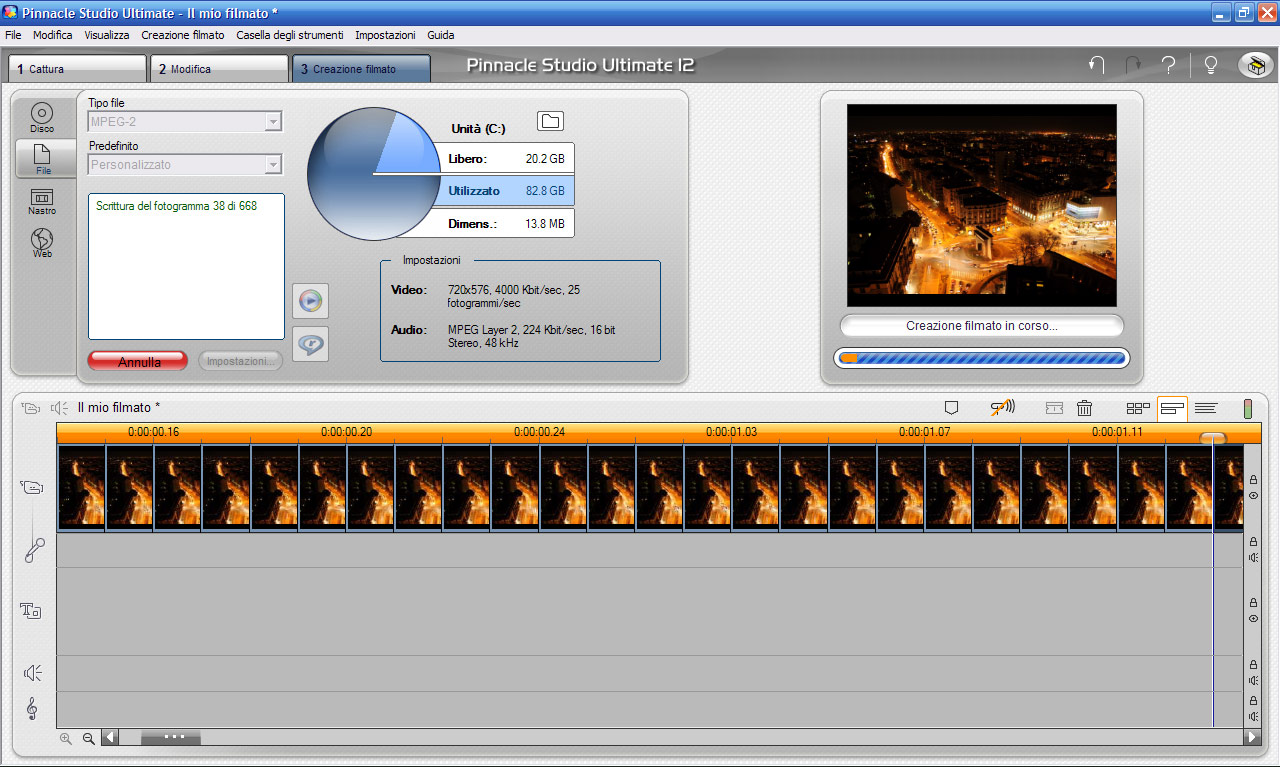1280x767 pixels.
Task: Zoom out timeline with magnifier minus
Action: click(x=88, y=739)
